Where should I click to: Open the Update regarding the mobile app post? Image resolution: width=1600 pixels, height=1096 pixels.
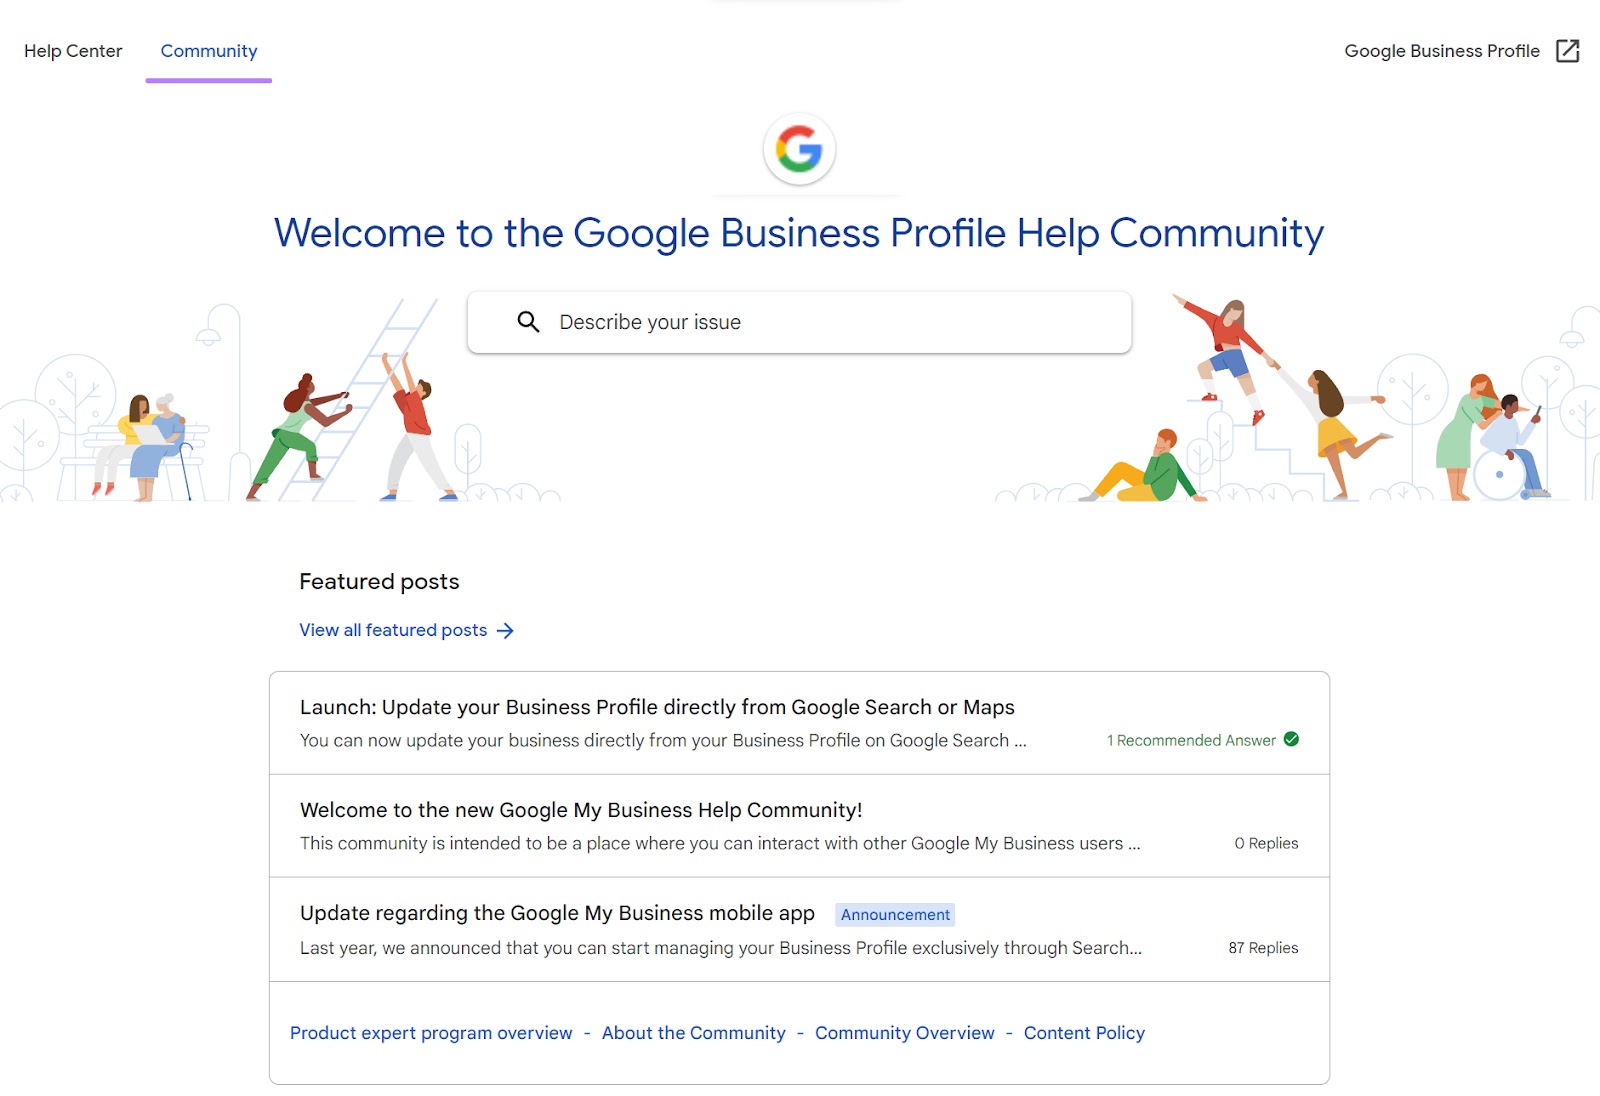pos(557,913)
